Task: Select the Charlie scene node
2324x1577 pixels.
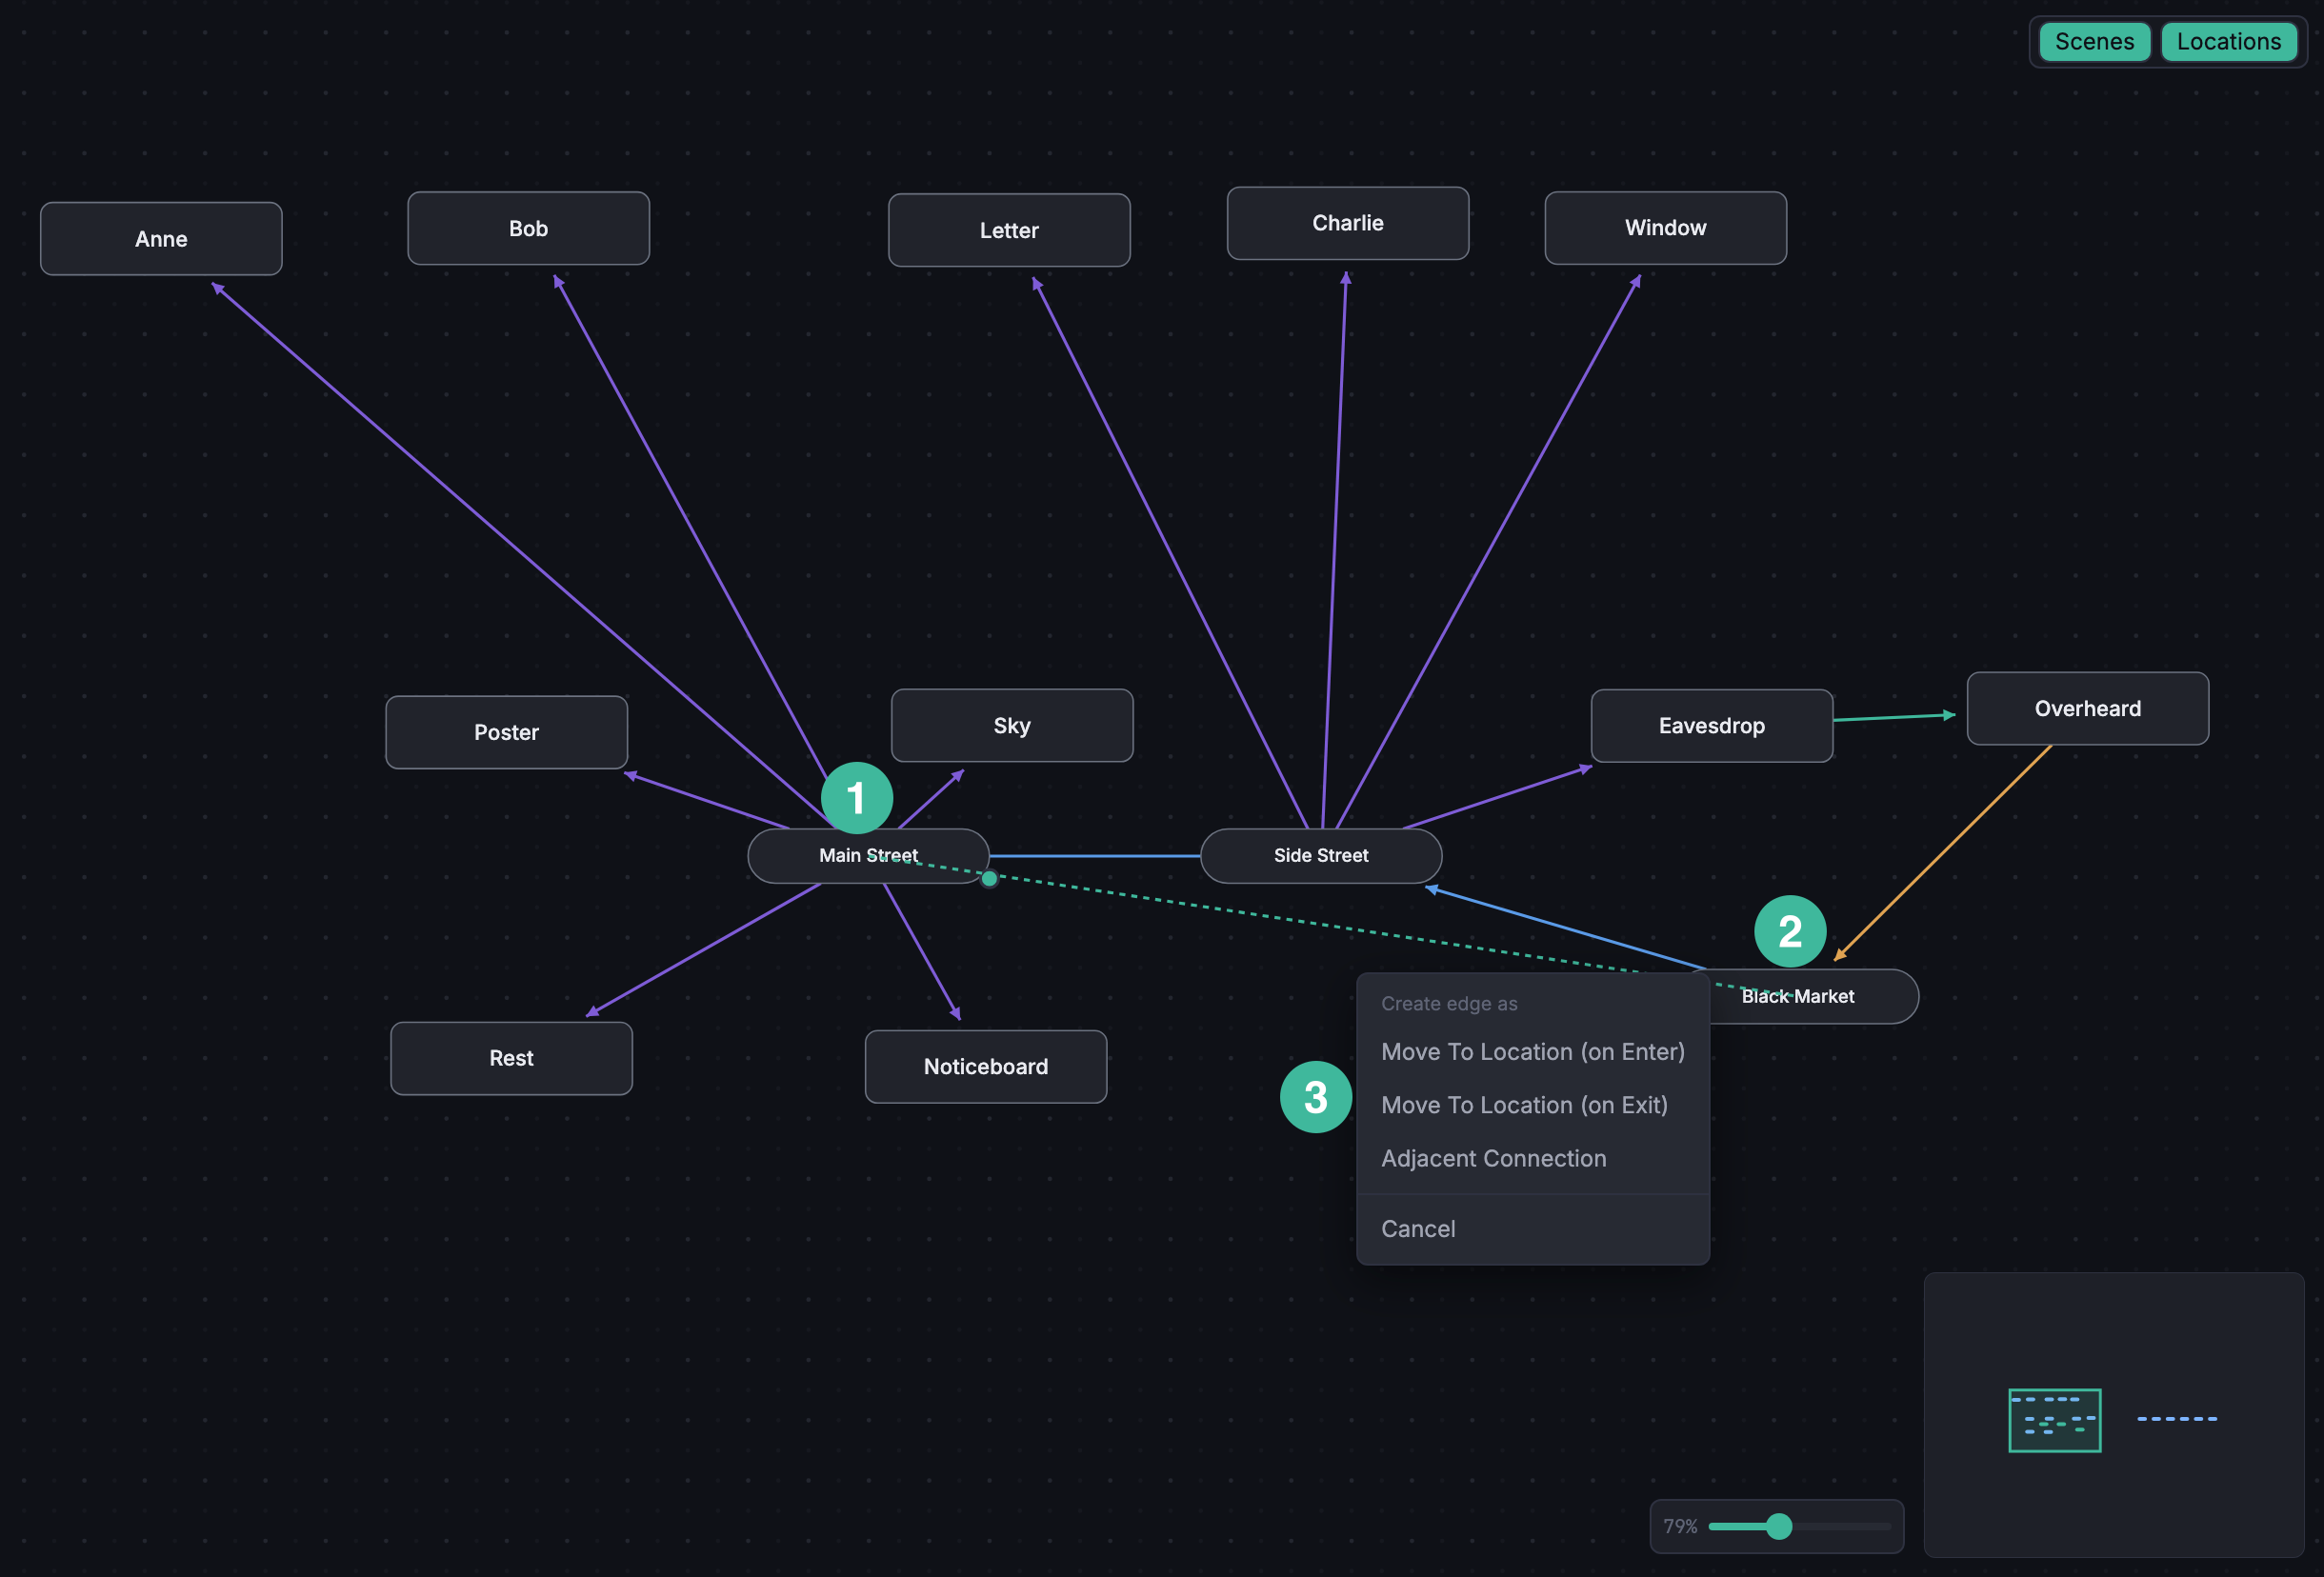Action: (x=1348, y=223)
